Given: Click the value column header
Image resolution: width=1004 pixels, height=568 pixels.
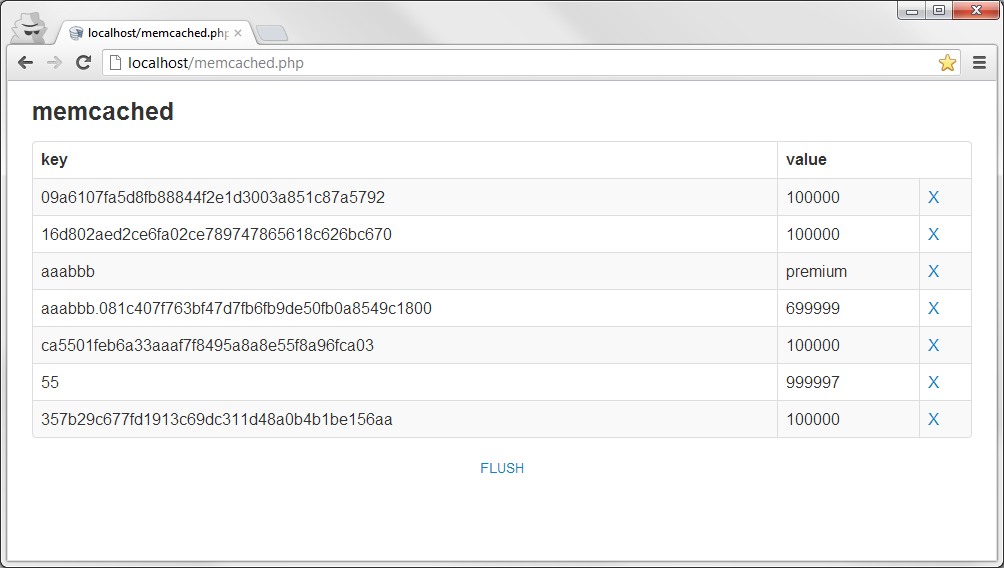Looking at the screenshot, I should coord(806,160).
